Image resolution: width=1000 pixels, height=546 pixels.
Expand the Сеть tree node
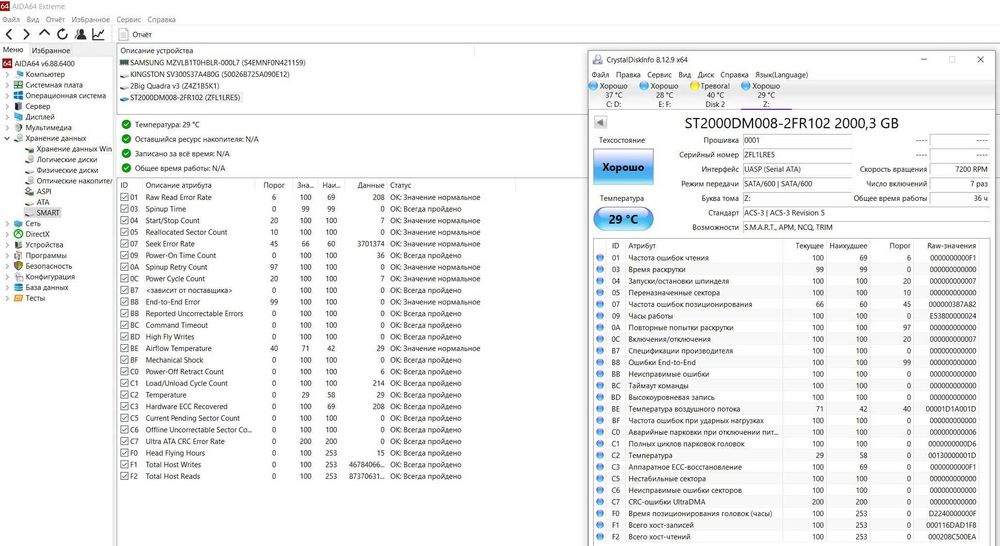coord(7,224)
